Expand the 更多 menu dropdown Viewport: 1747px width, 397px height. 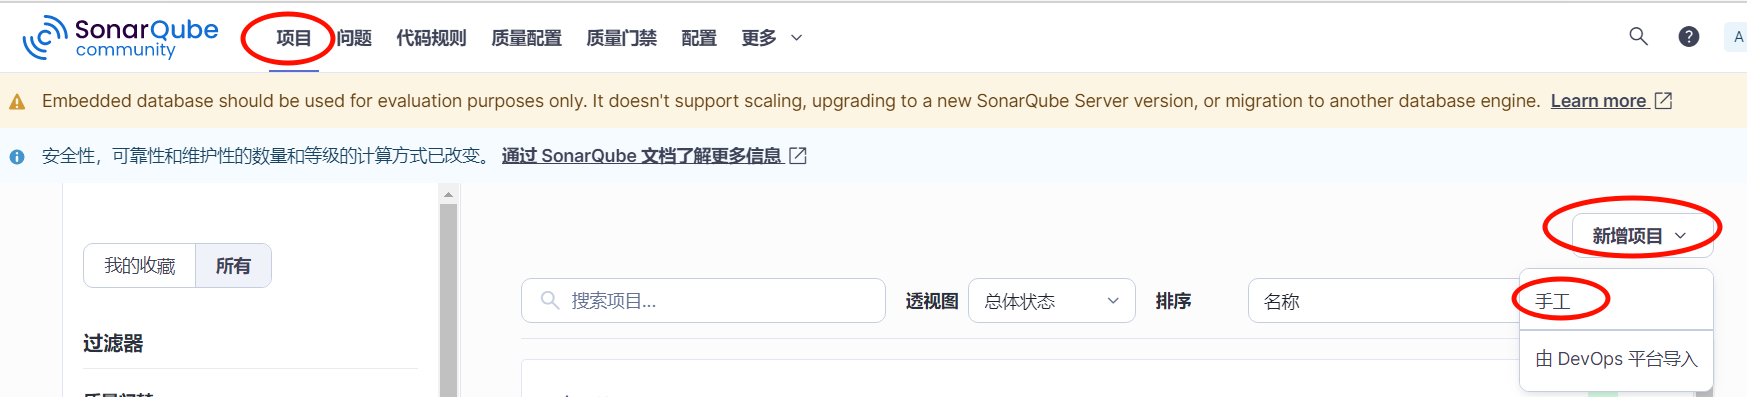coord(772,38)
